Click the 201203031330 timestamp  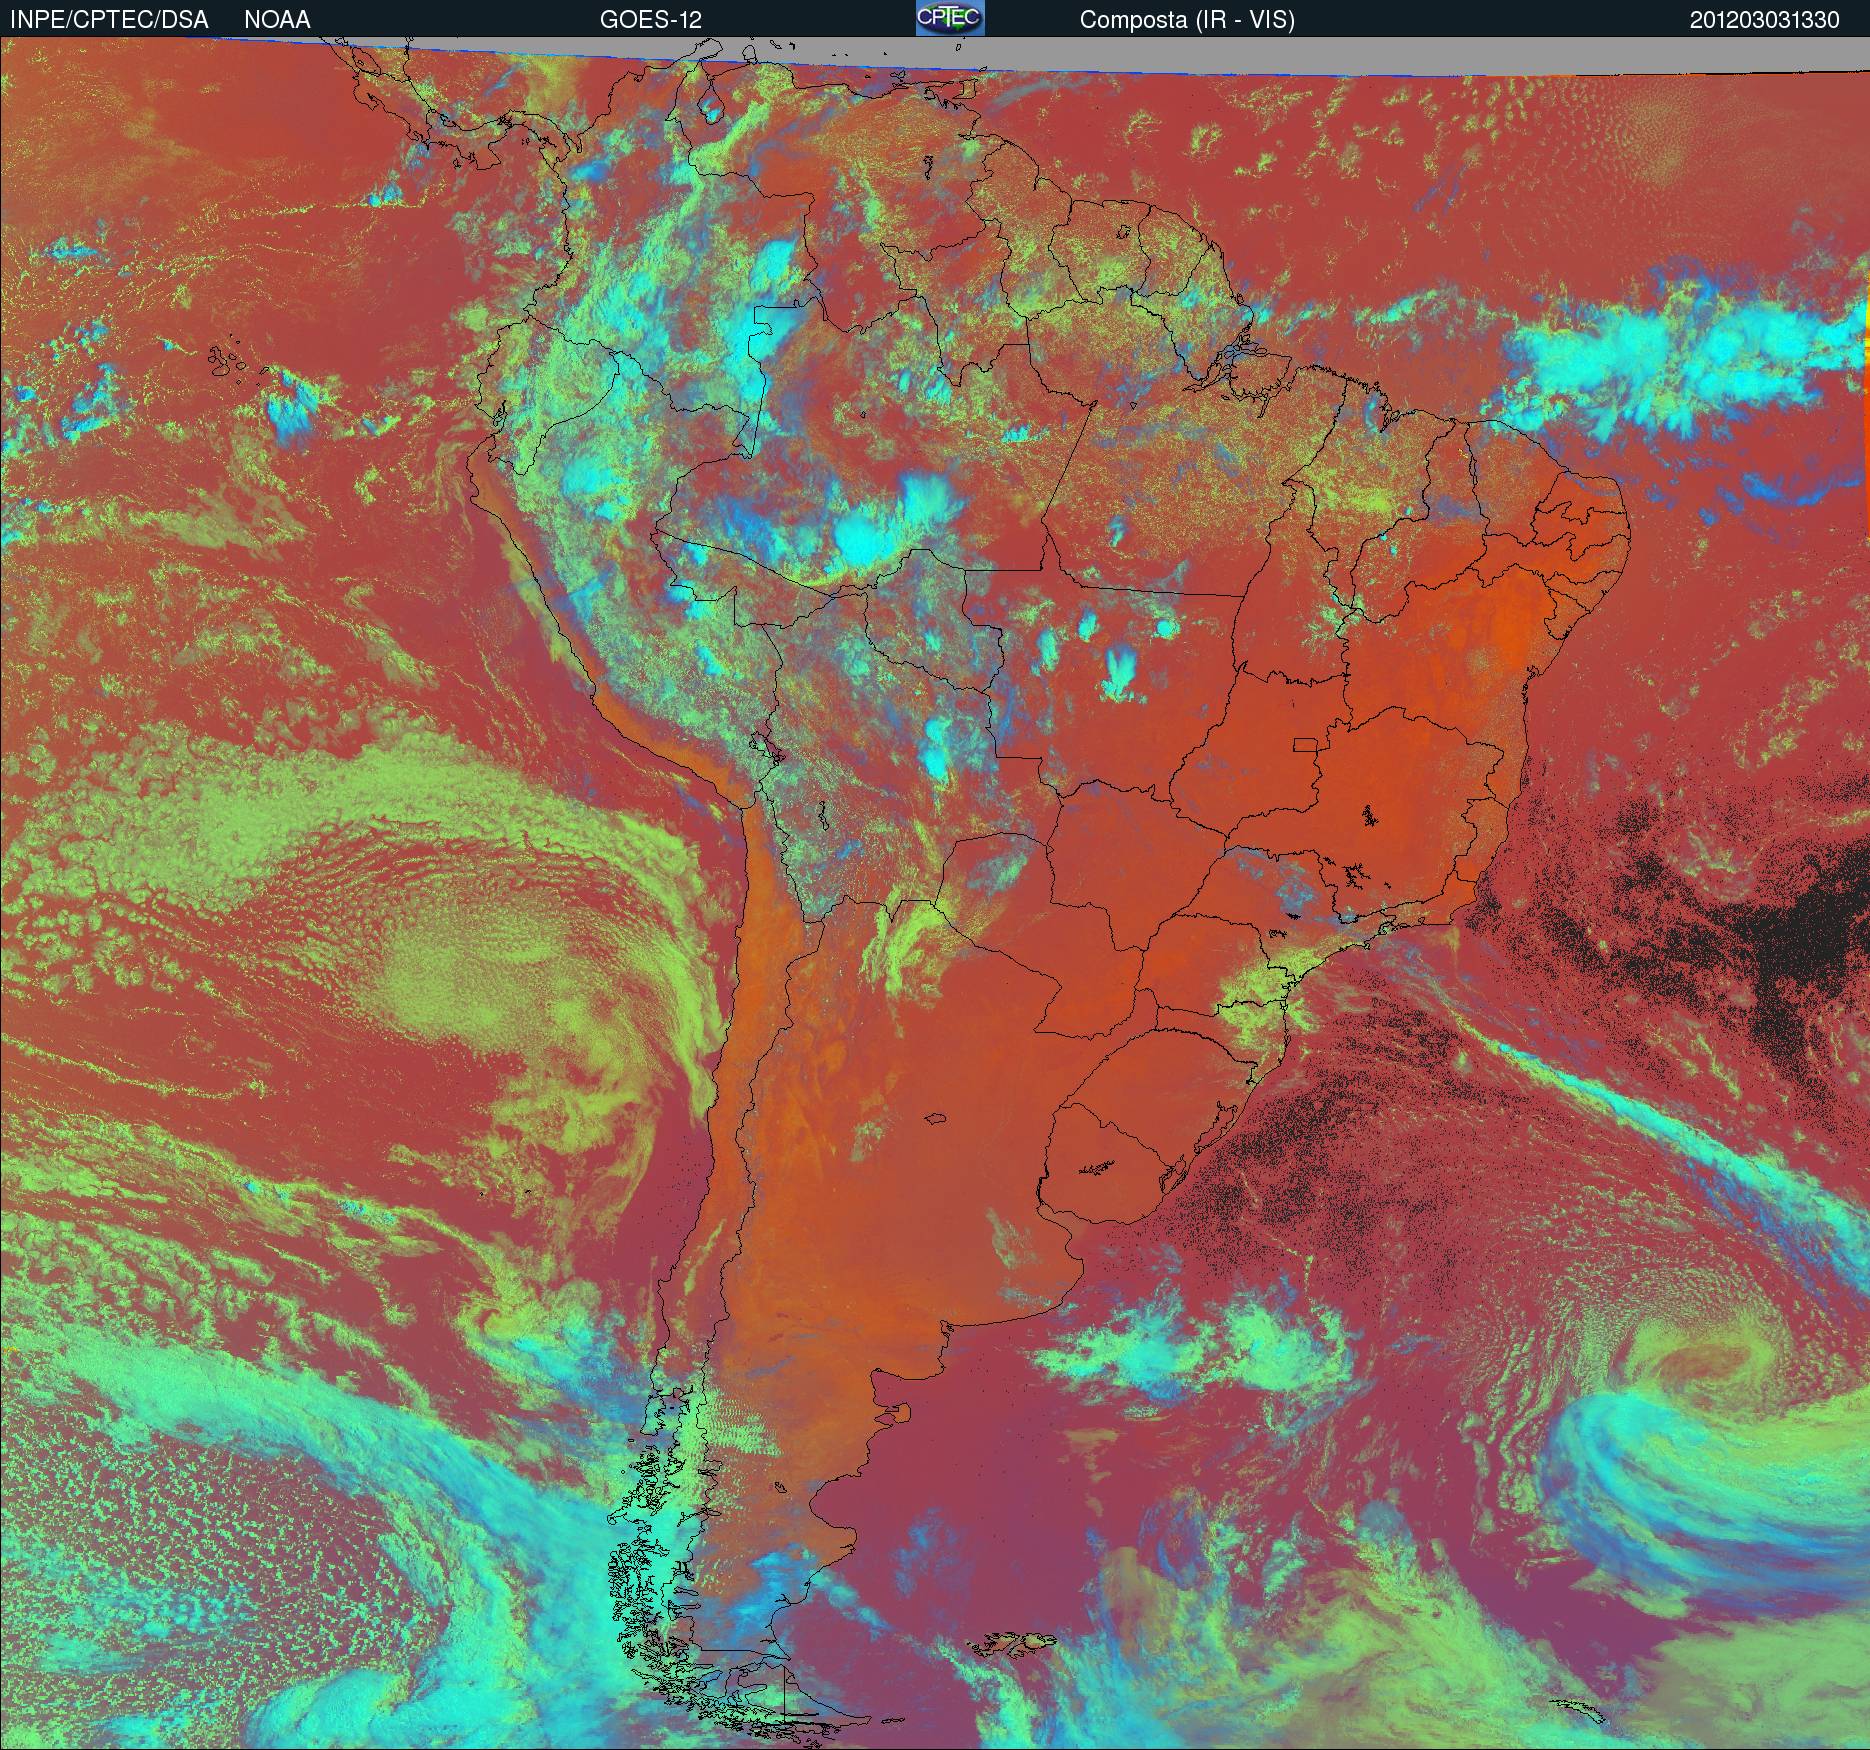pyautogui.click(x=1764, y=20)
